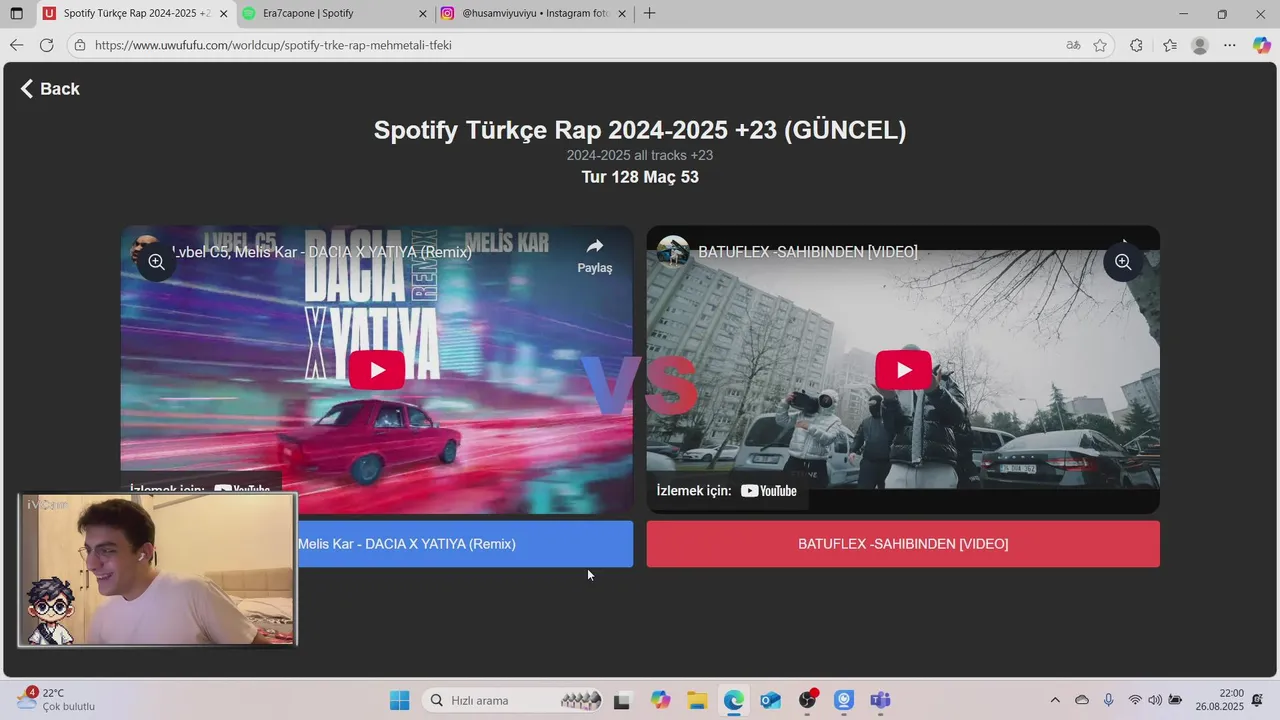Close the Era7capone Spotify tab

pyautogui.click(x=423, y=14)
